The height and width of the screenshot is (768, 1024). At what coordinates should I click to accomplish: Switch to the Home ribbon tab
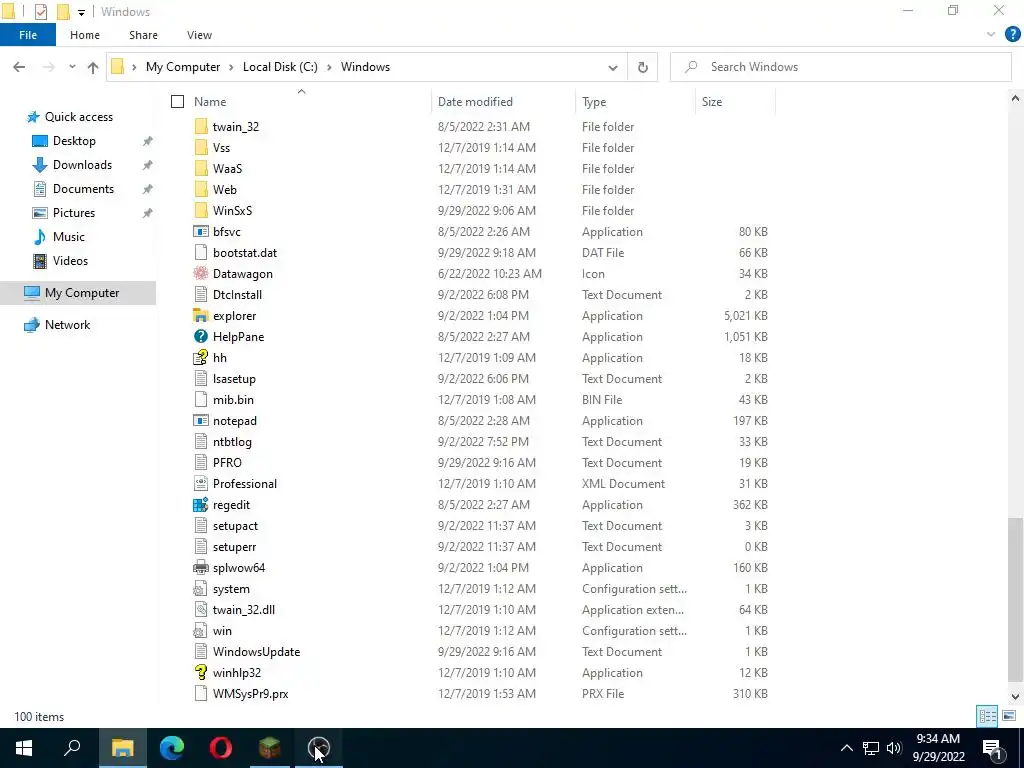tap(85, 35)
